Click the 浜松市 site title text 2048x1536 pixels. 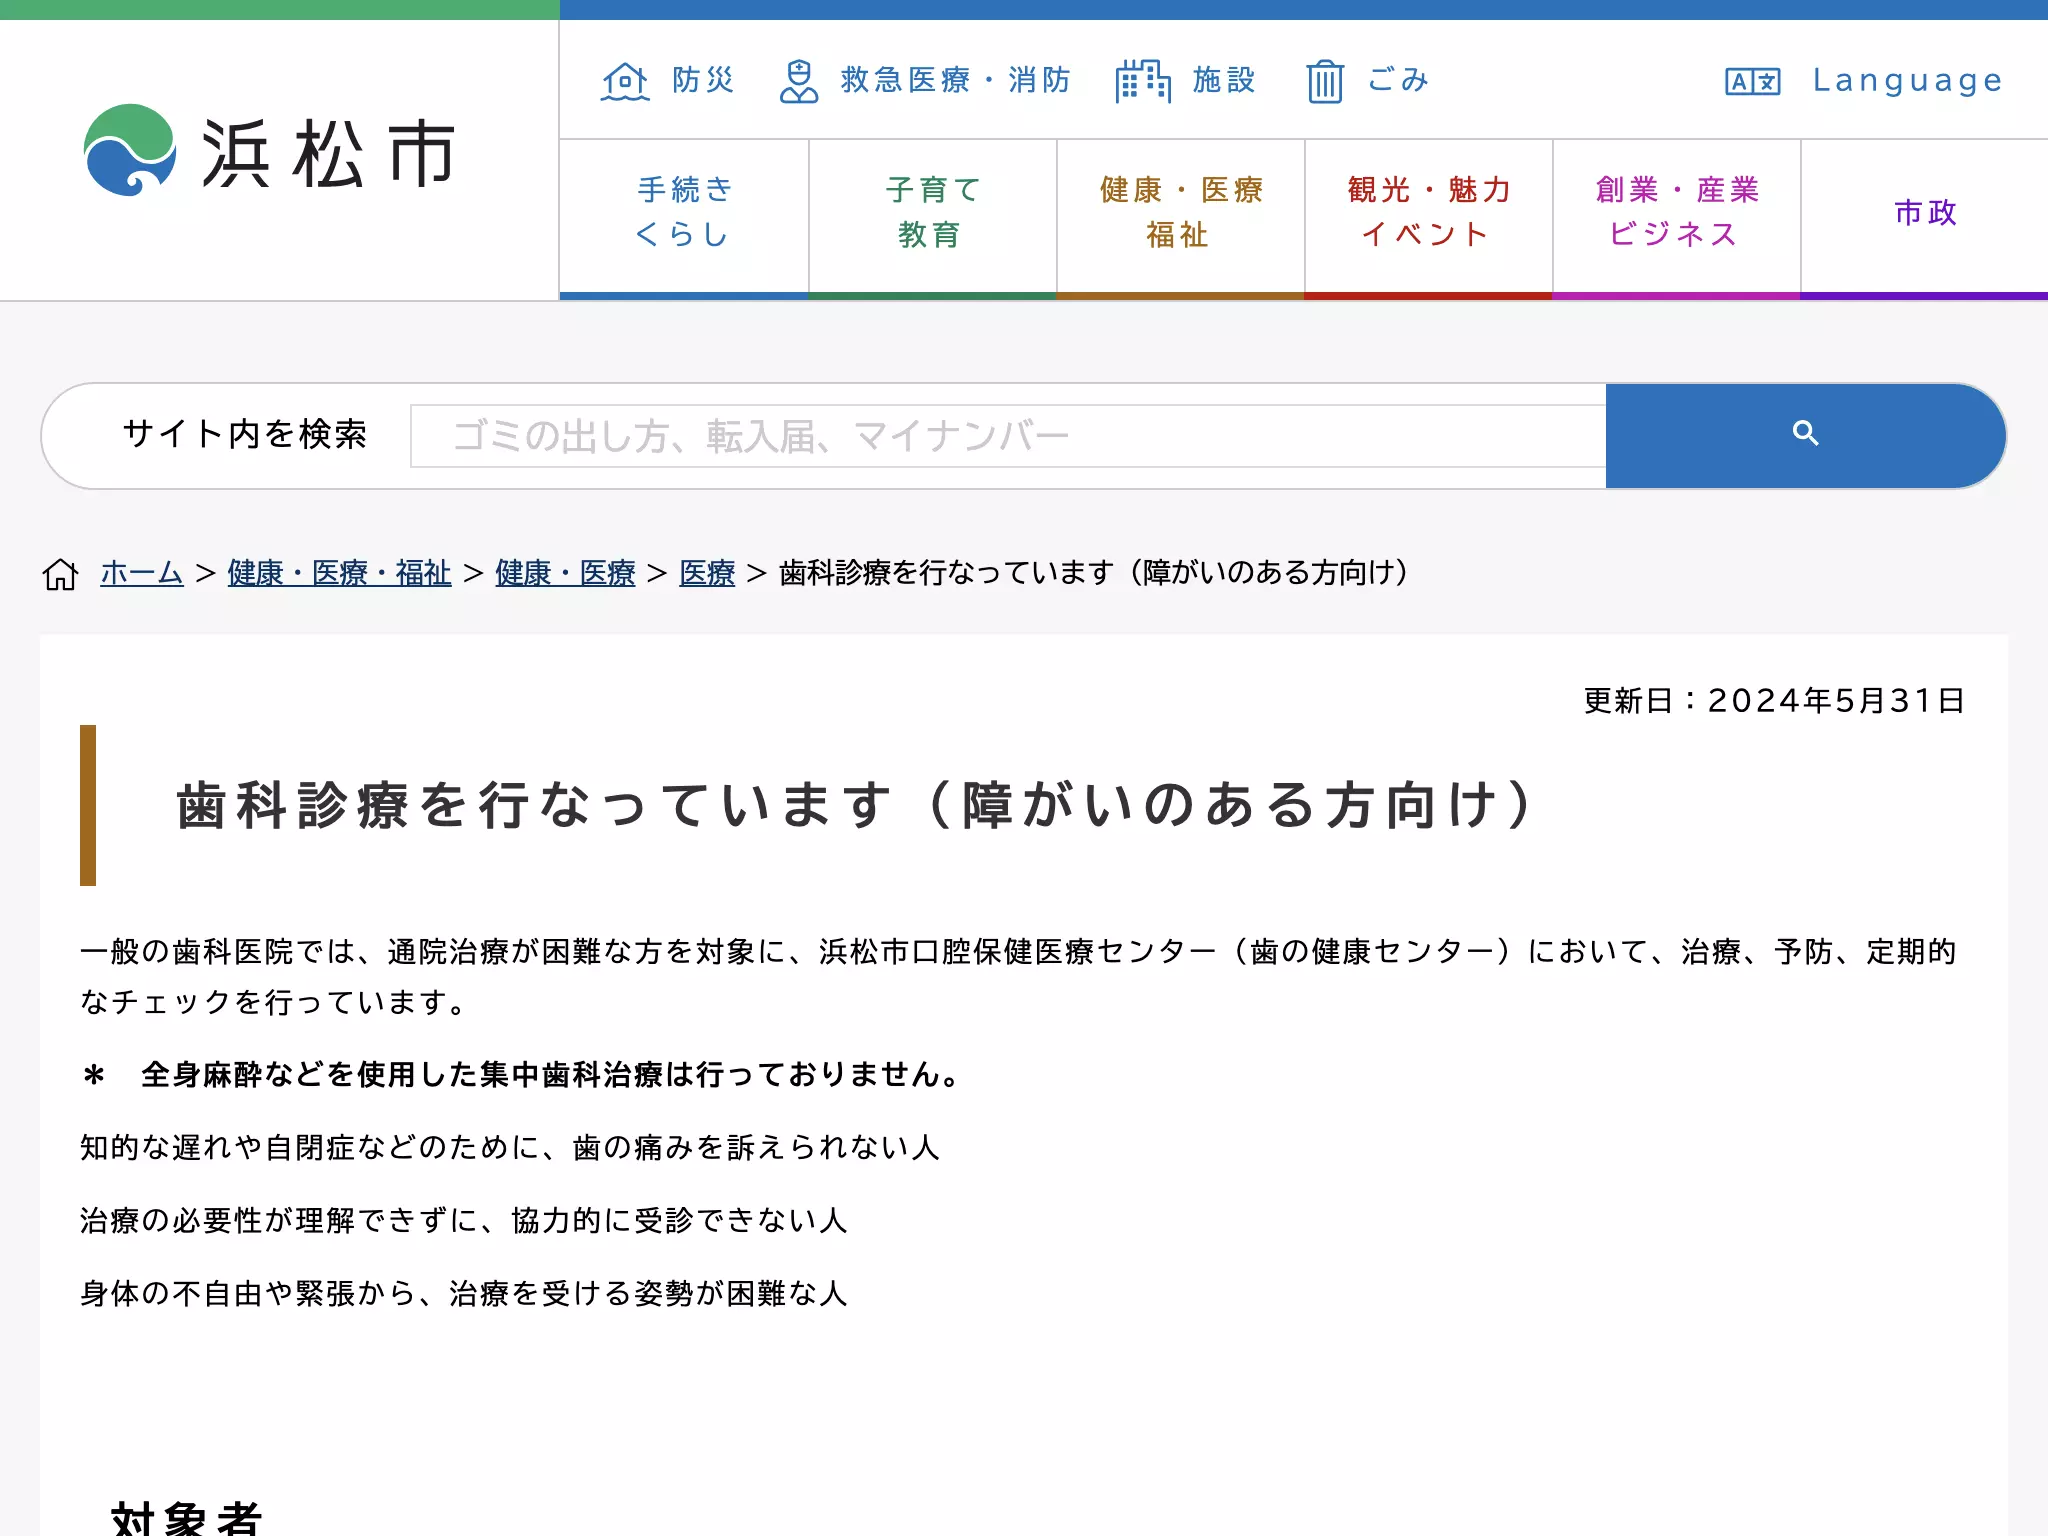328,153
